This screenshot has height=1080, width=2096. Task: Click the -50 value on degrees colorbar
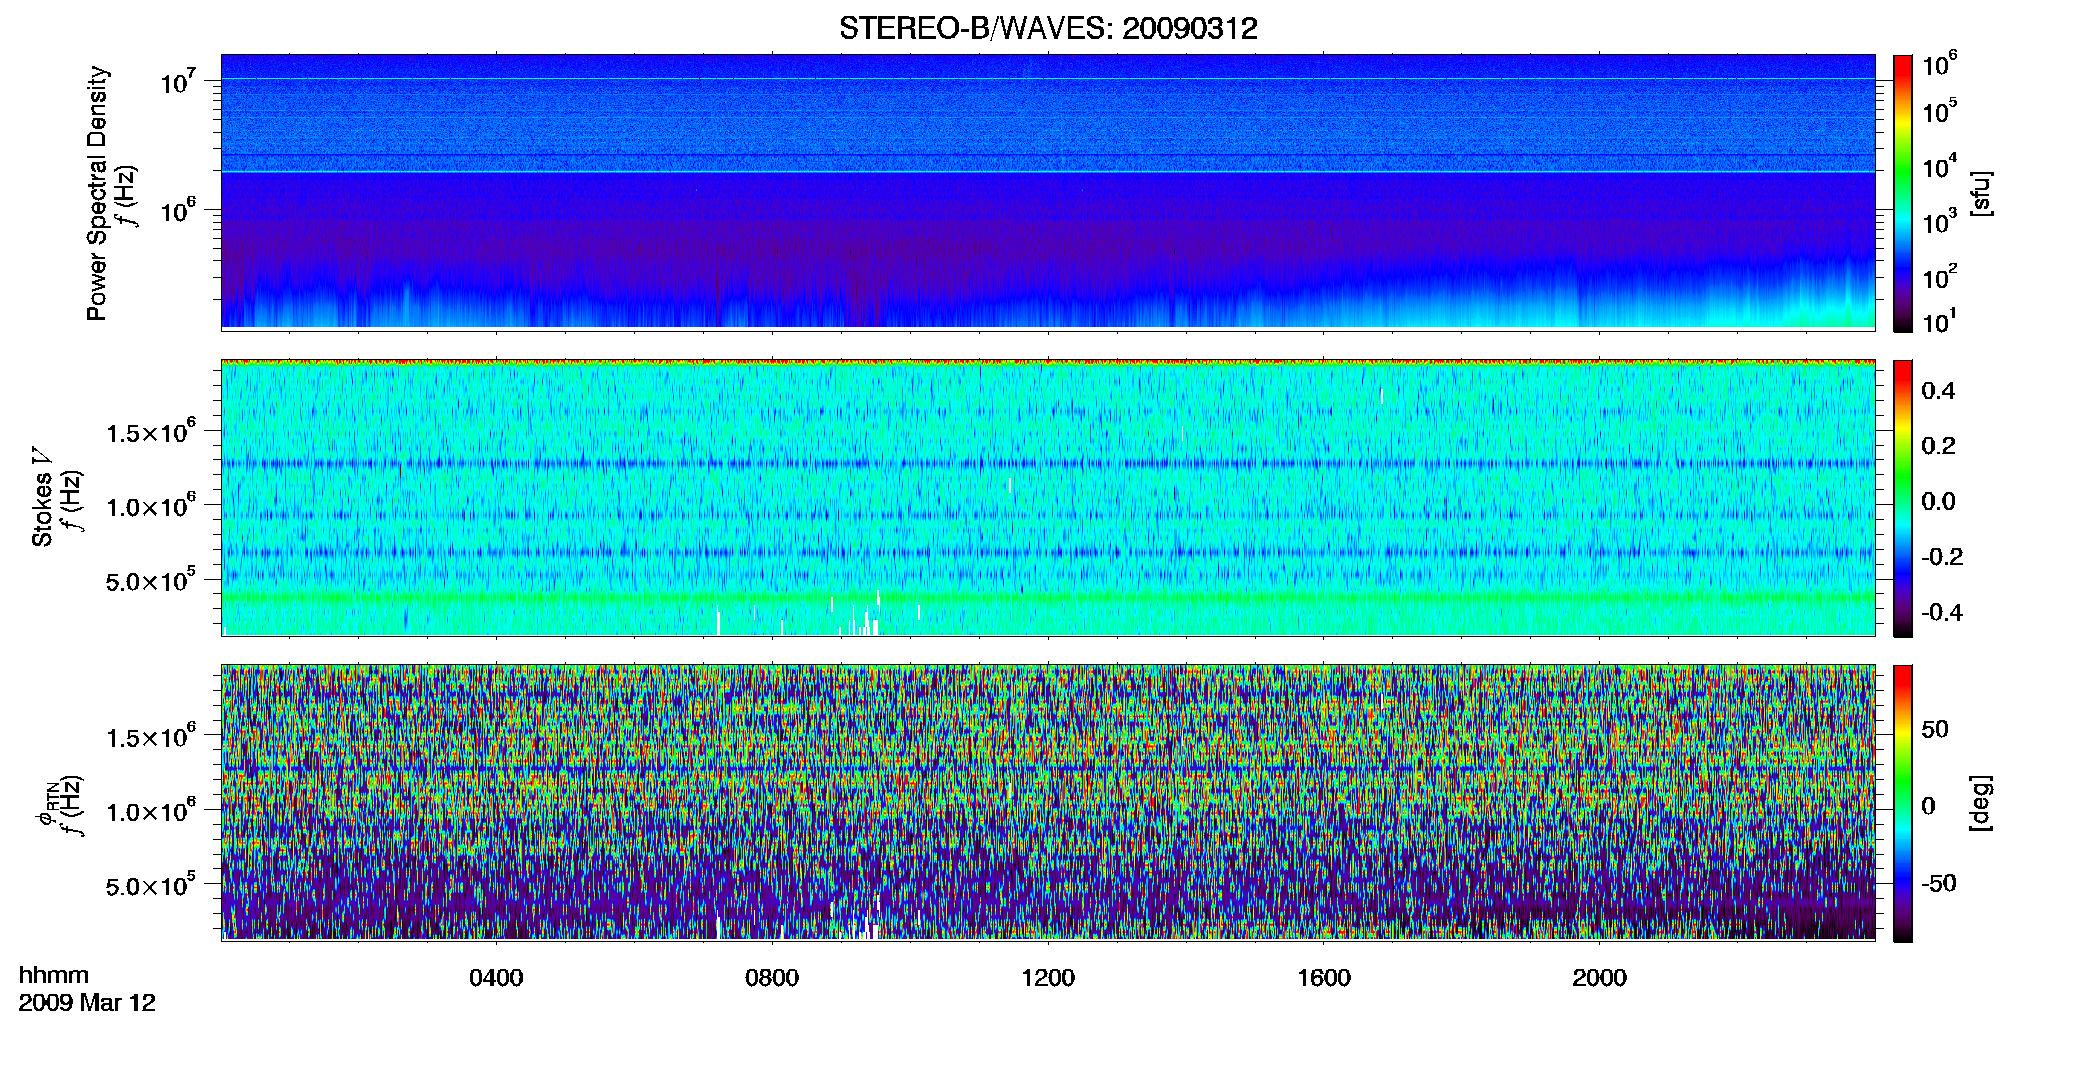point(1939,883)
